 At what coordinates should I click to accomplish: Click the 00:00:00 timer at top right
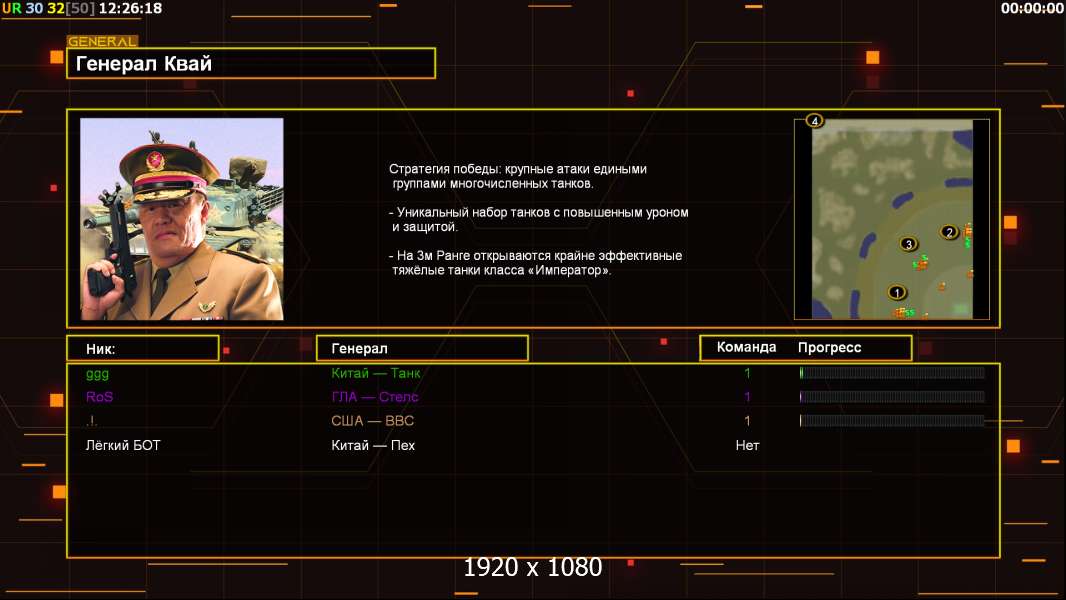[1031, 9]
